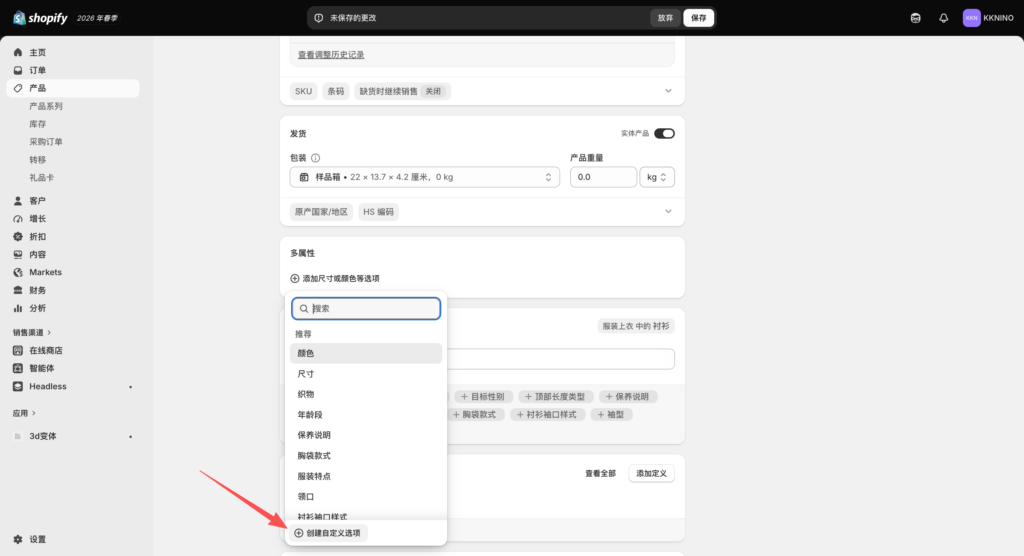1024x556 pixels.
Task: Go to 主页 in the sidebar
Action: pos(37,52)
